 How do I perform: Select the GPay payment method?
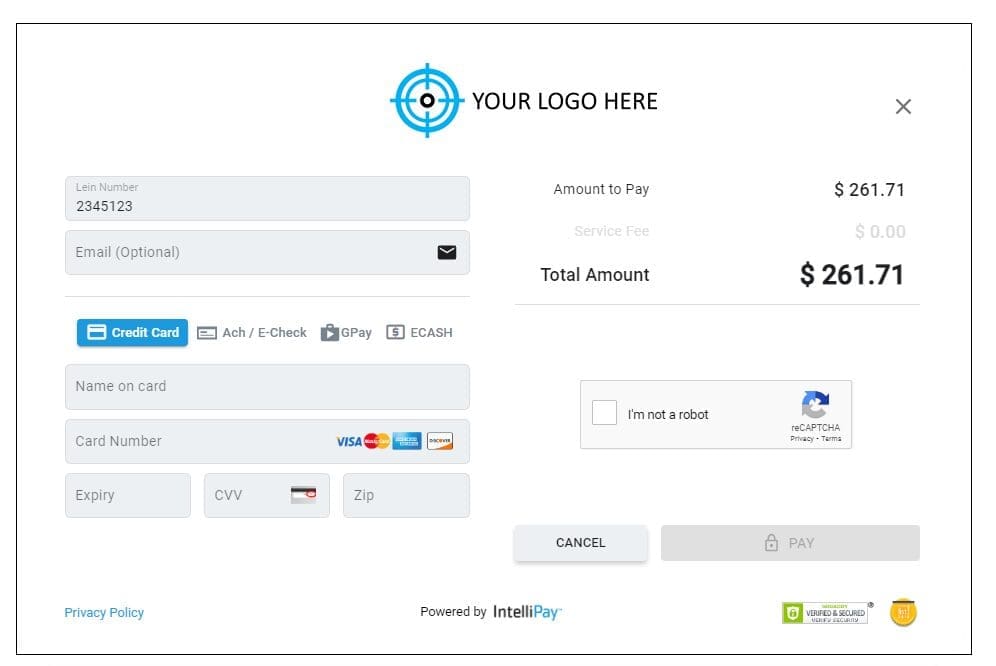(x=346, y=332)
